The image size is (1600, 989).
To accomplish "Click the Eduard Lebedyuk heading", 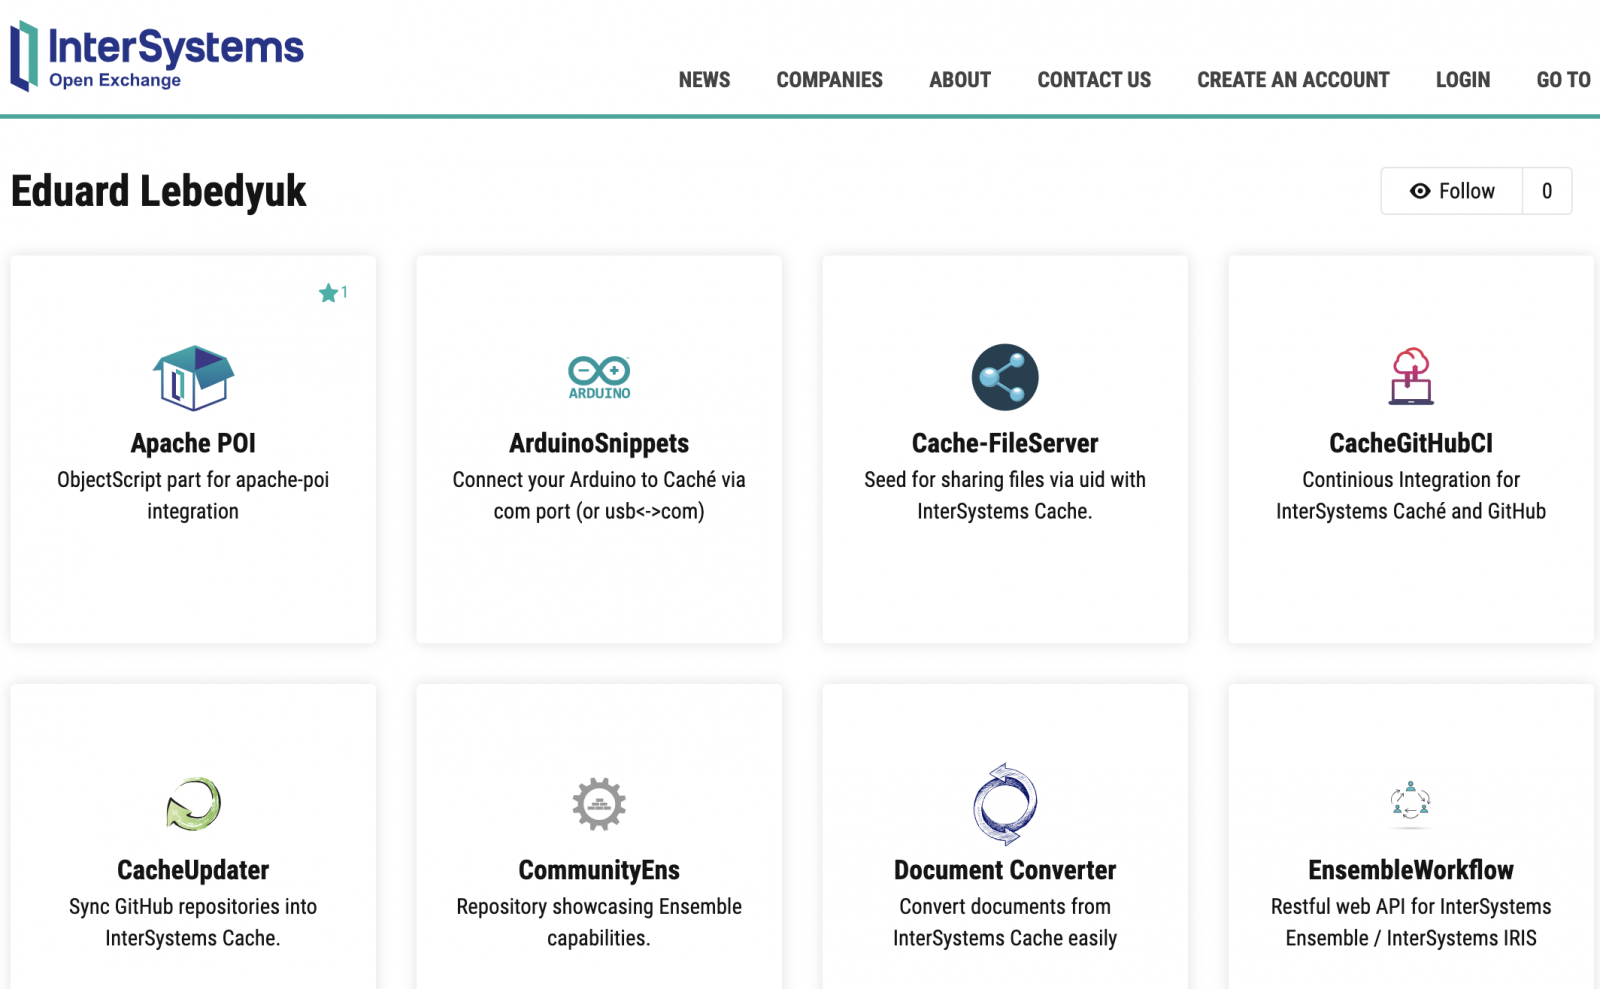I will [x=158, y=191].
